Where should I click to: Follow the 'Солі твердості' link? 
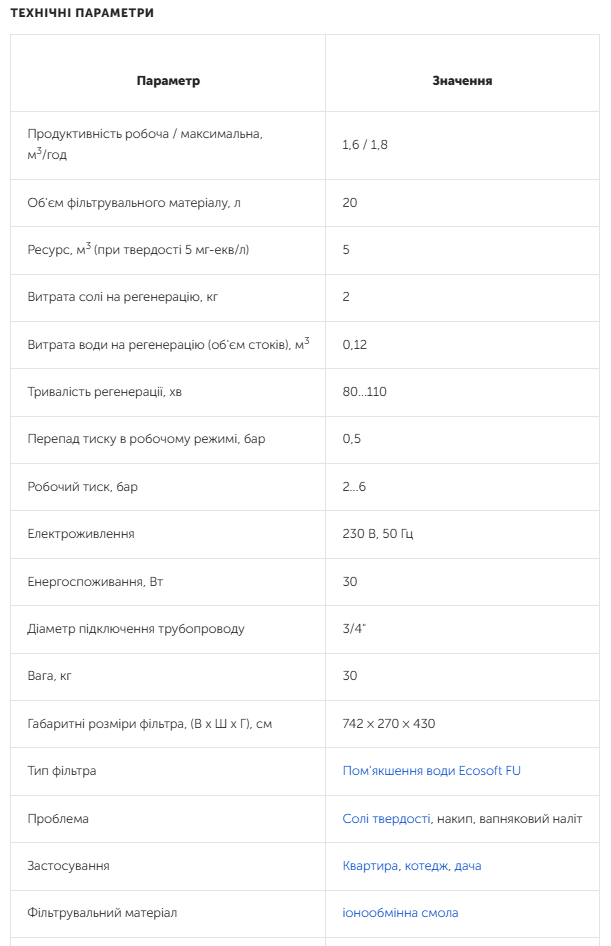[x=386, y=819]
